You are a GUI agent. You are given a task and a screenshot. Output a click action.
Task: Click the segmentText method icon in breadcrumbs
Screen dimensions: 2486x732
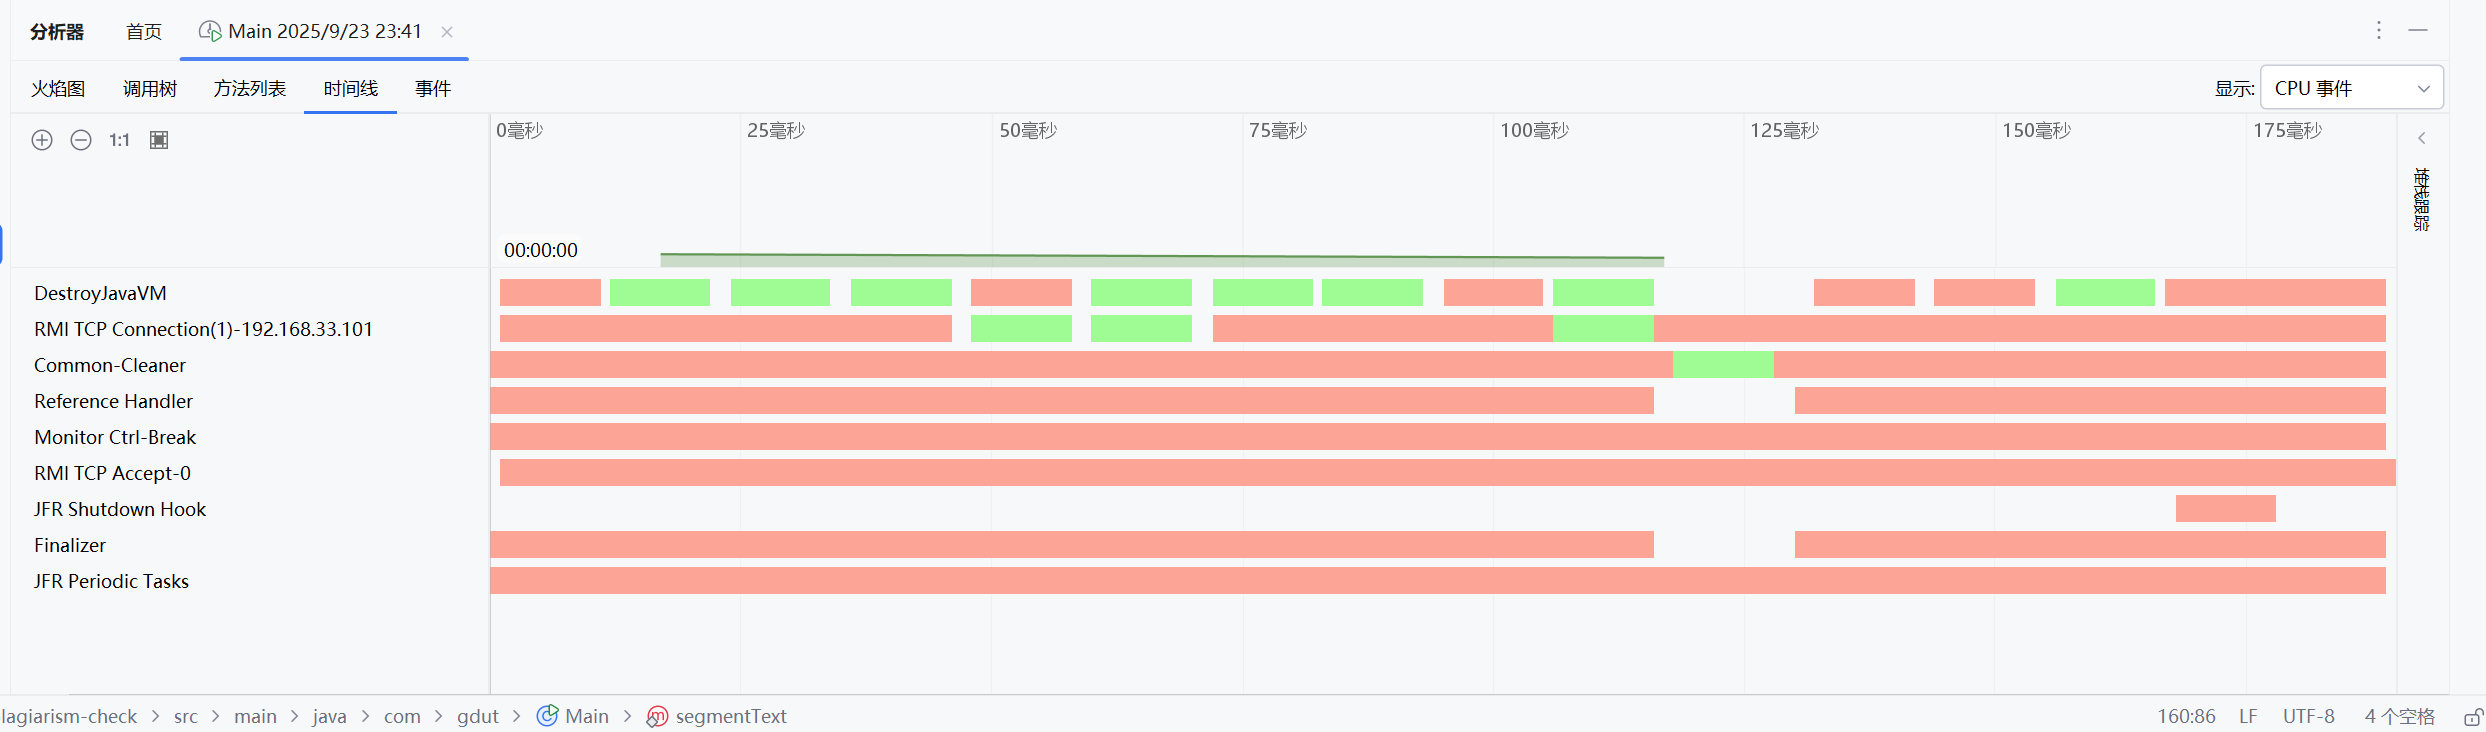tap(657, 716)
